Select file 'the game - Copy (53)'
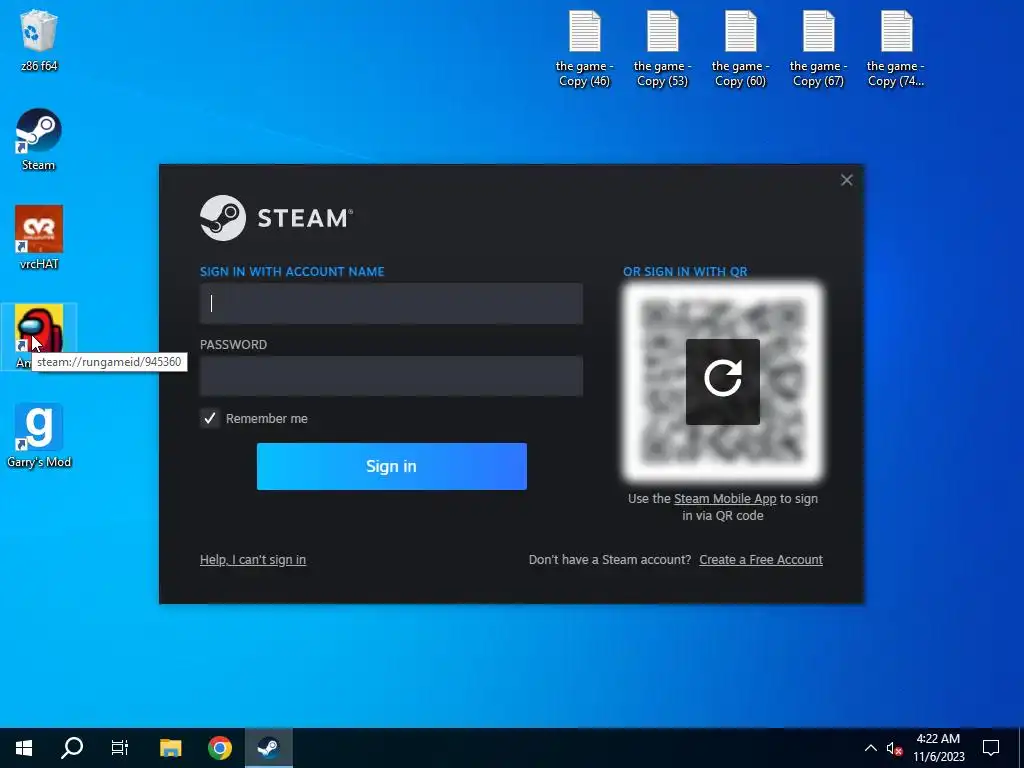This screenshot has width=1024, height=768. pos(662,49)
